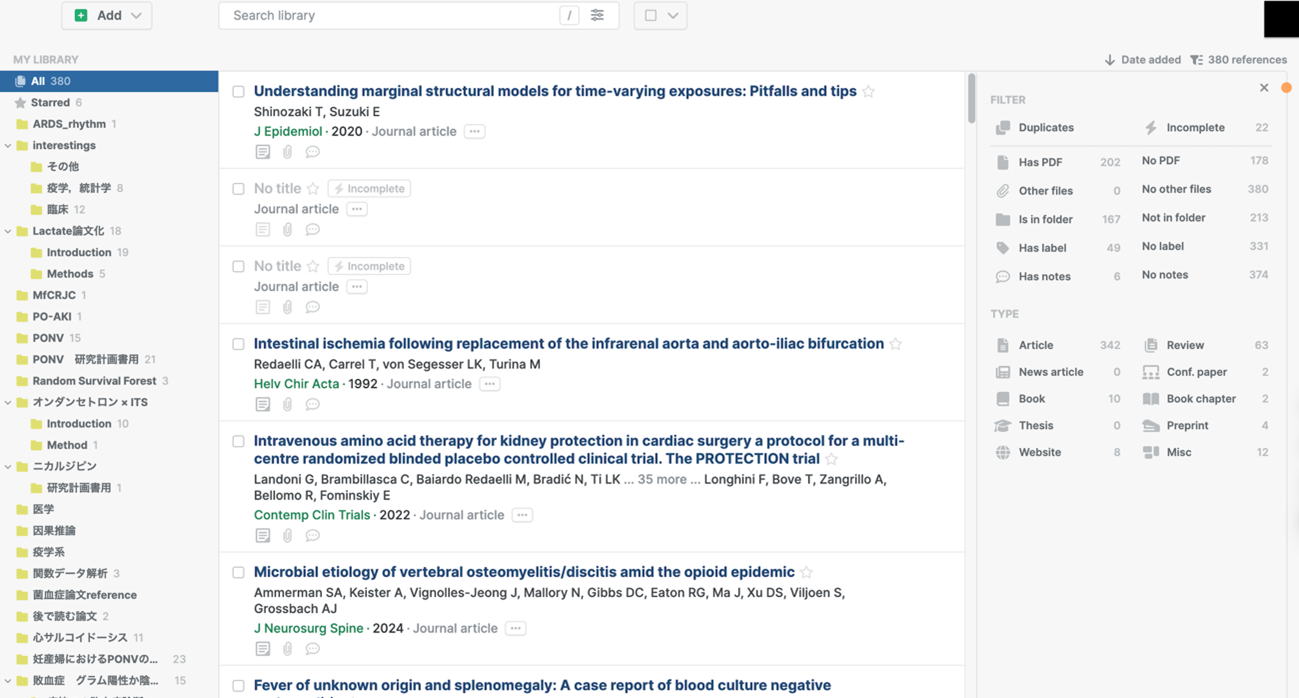
Task: Click the more options ellipsis next to J Epidemiol
Action: coord(474,132)
